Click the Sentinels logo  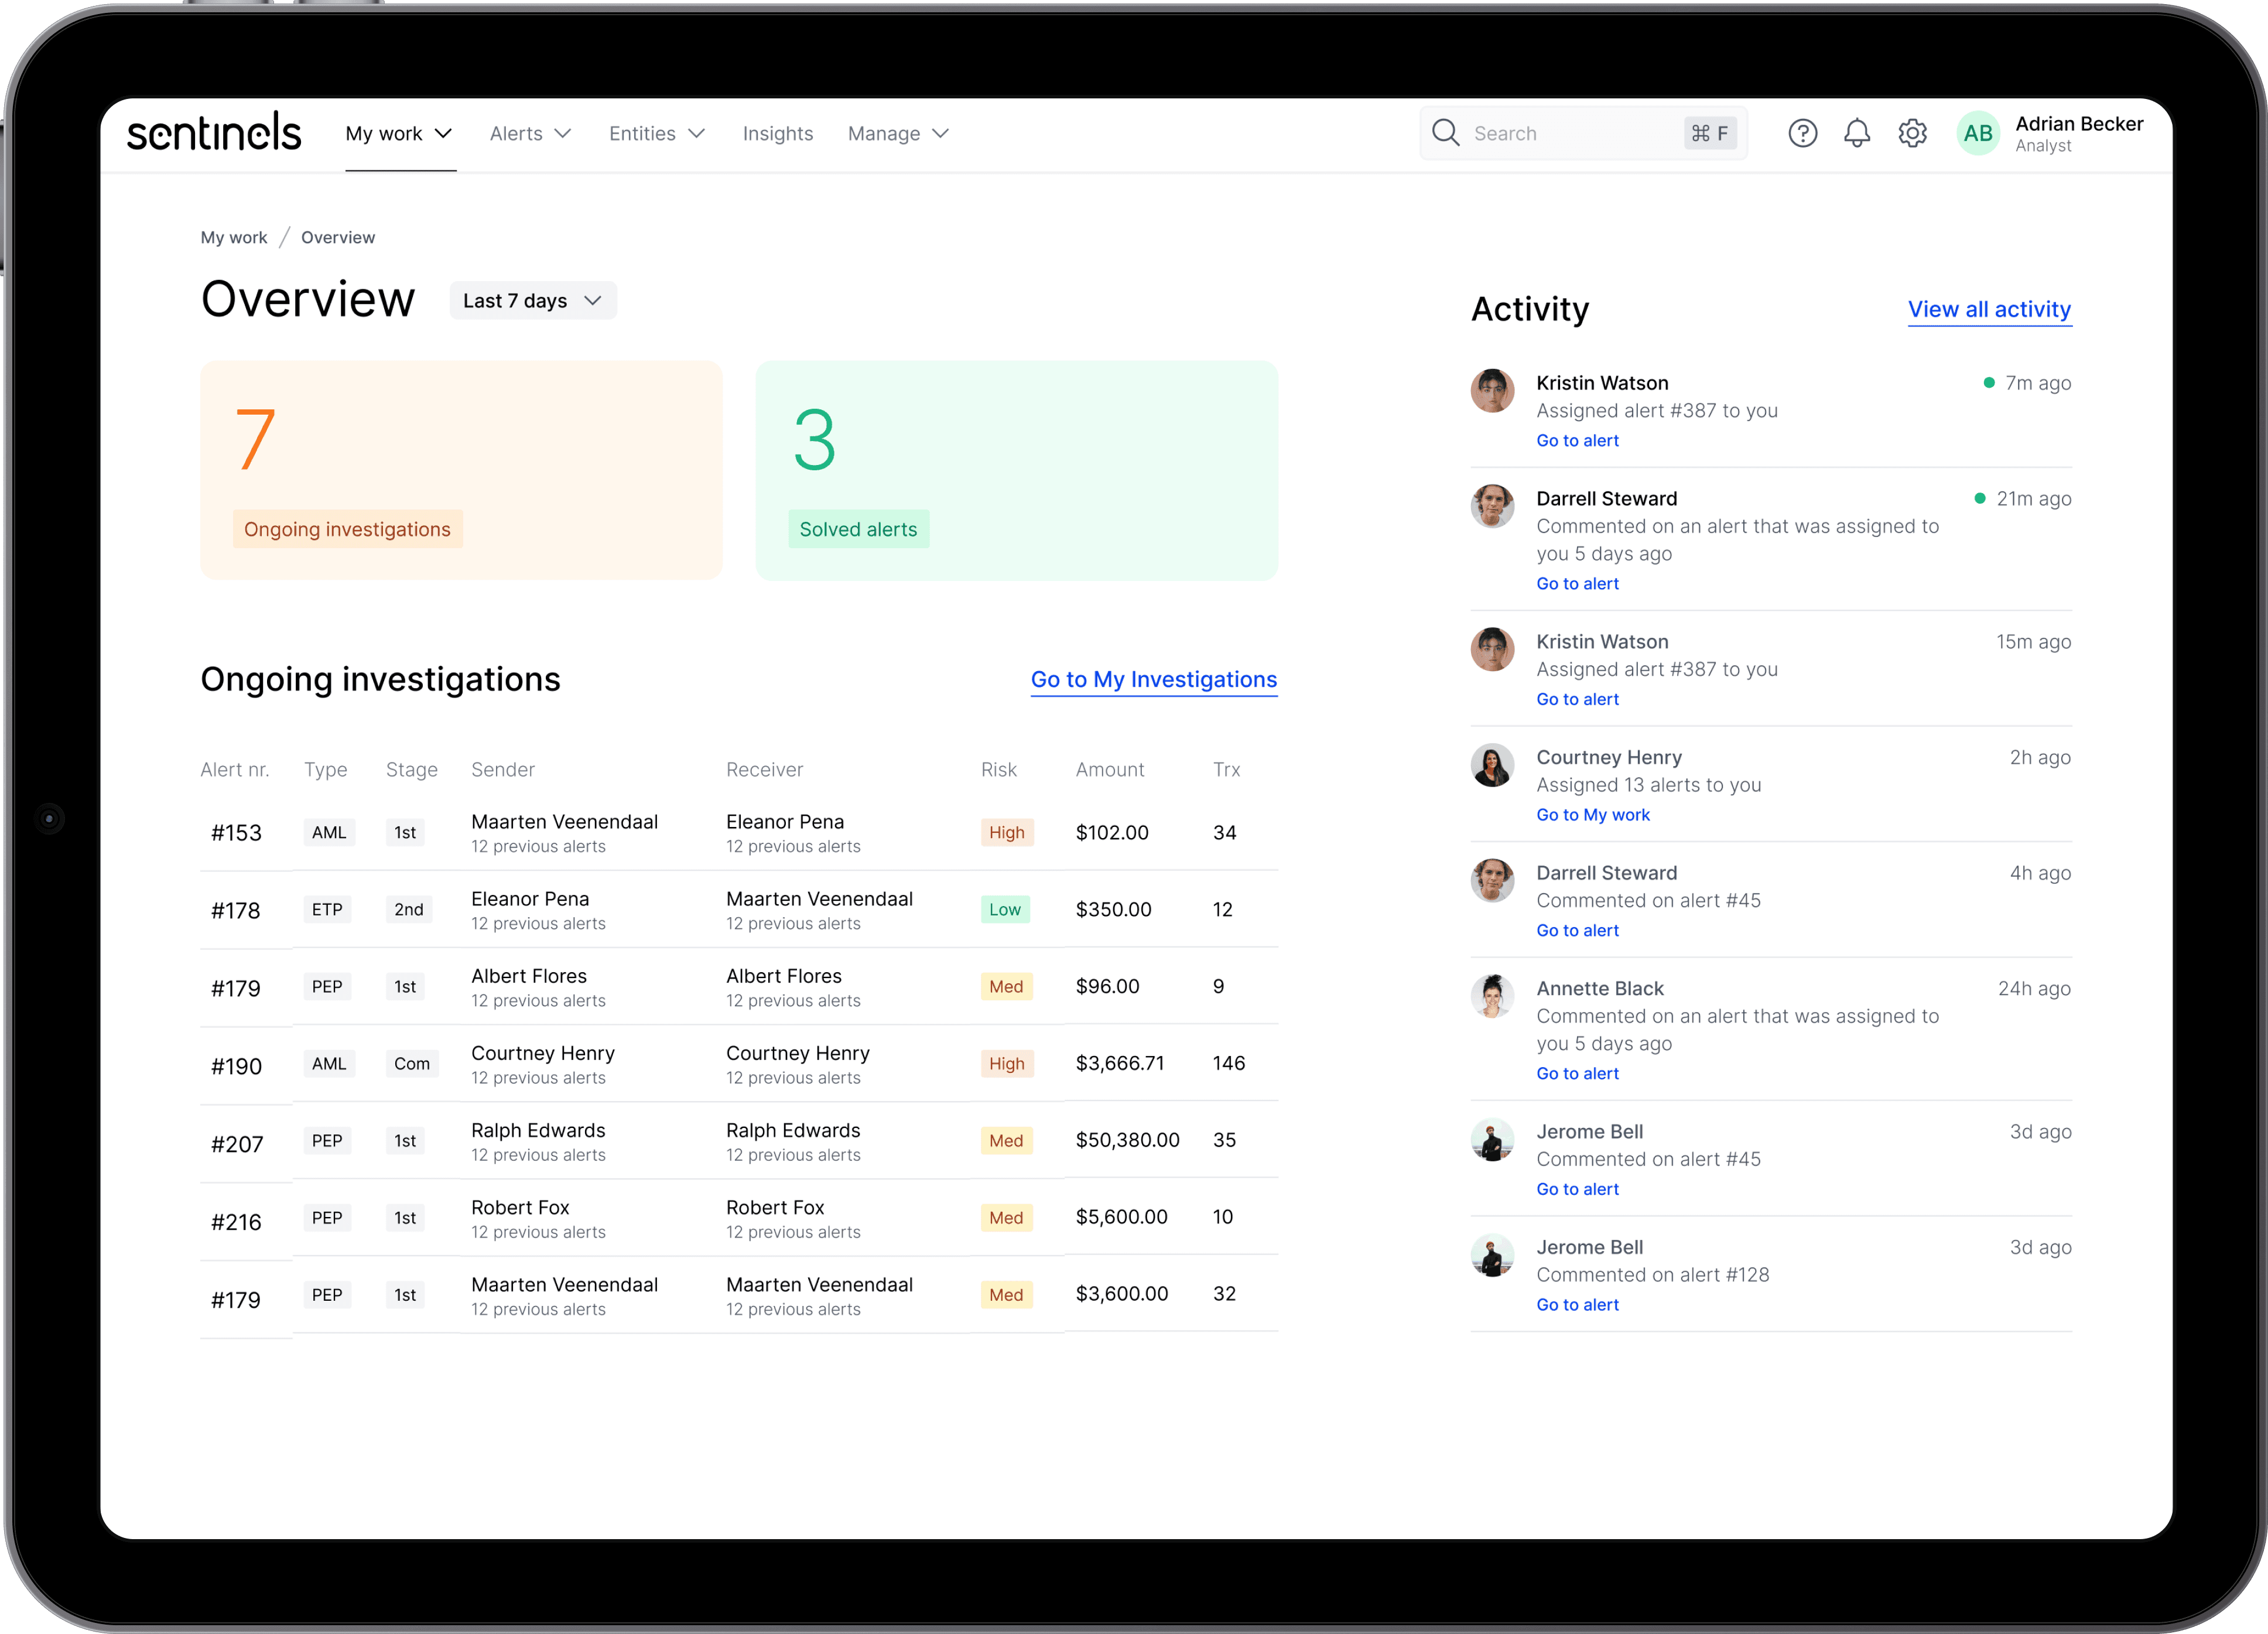[x=214, y=133]
